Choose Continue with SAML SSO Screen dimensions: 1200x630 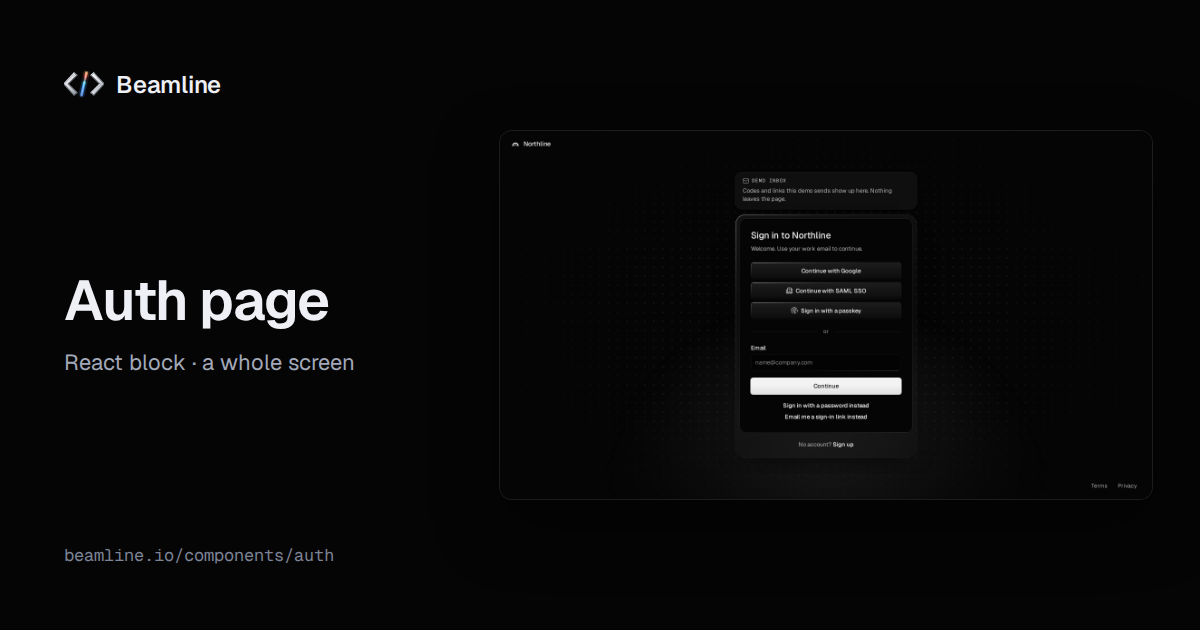pos(826,291)
